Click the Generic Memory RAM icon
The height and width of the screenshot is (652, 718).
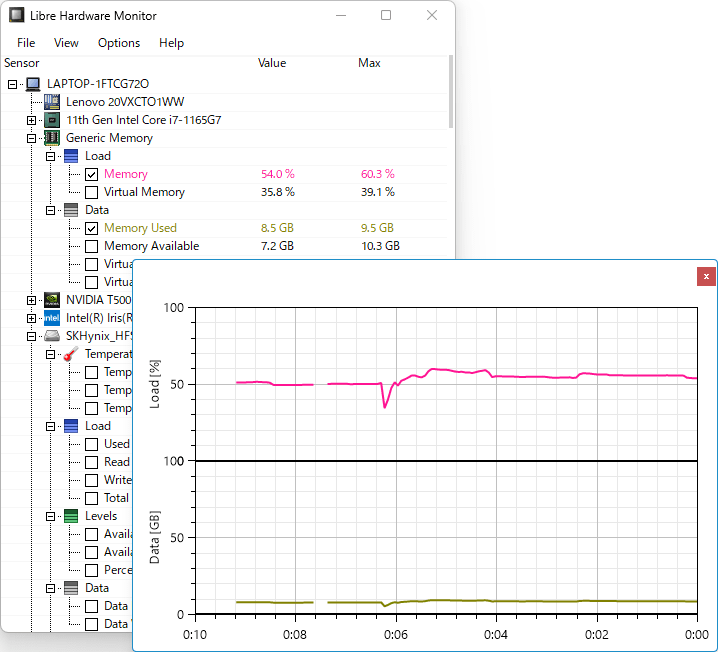point(52,138)
